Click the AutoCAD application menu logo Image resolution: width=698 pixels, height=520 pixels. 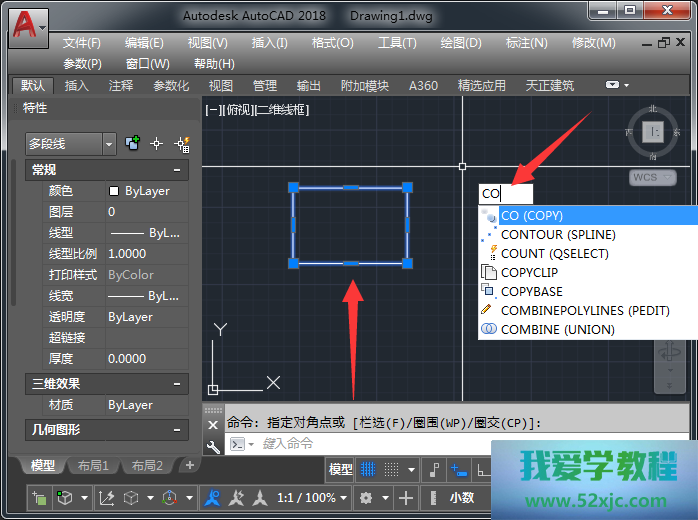(x=28, y=25)
